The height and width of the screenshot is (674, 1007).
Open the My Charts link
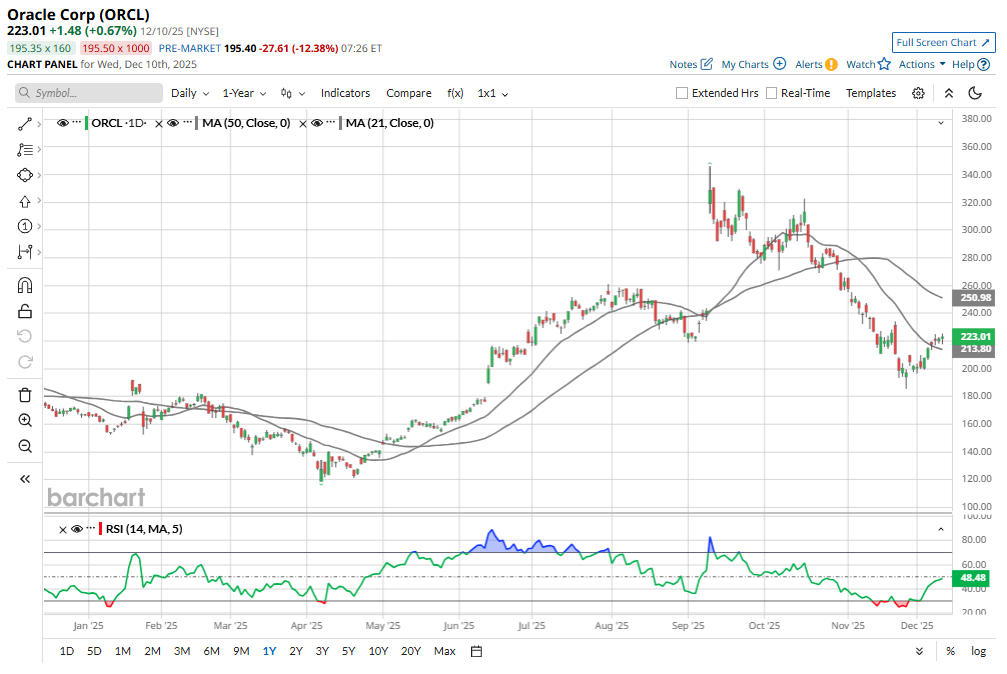753,64
